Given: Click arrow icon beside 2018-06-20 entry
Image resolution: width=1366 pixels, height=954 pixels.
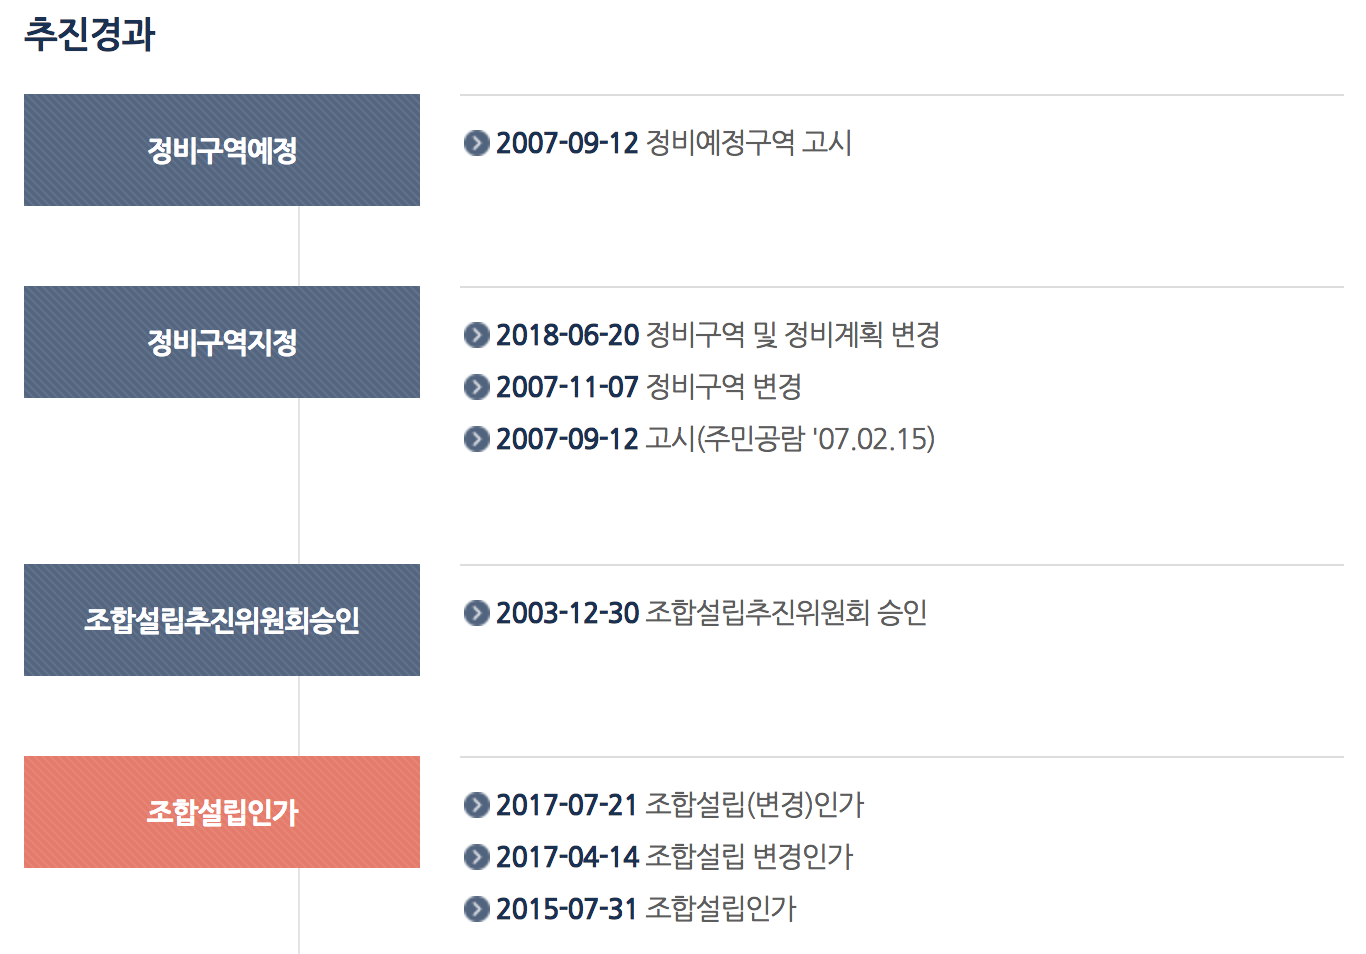Looking at the screenshot, I should click(x=477, y=335).
